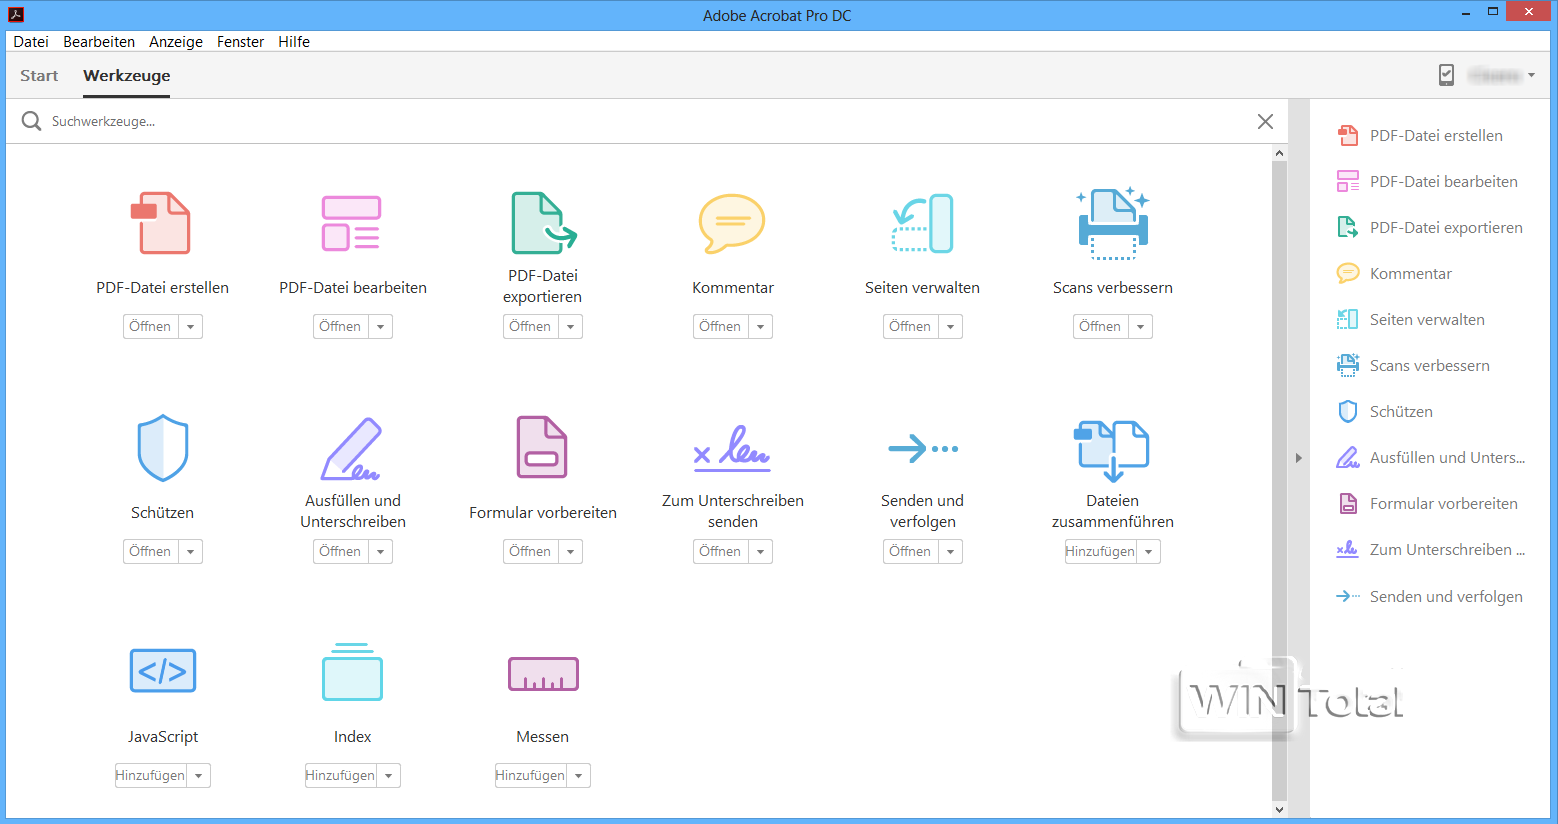Click the Dateien zusammenführen tool icon
The width and height of the screenshot is (1558, 824).
click(x=1112, y=451)
